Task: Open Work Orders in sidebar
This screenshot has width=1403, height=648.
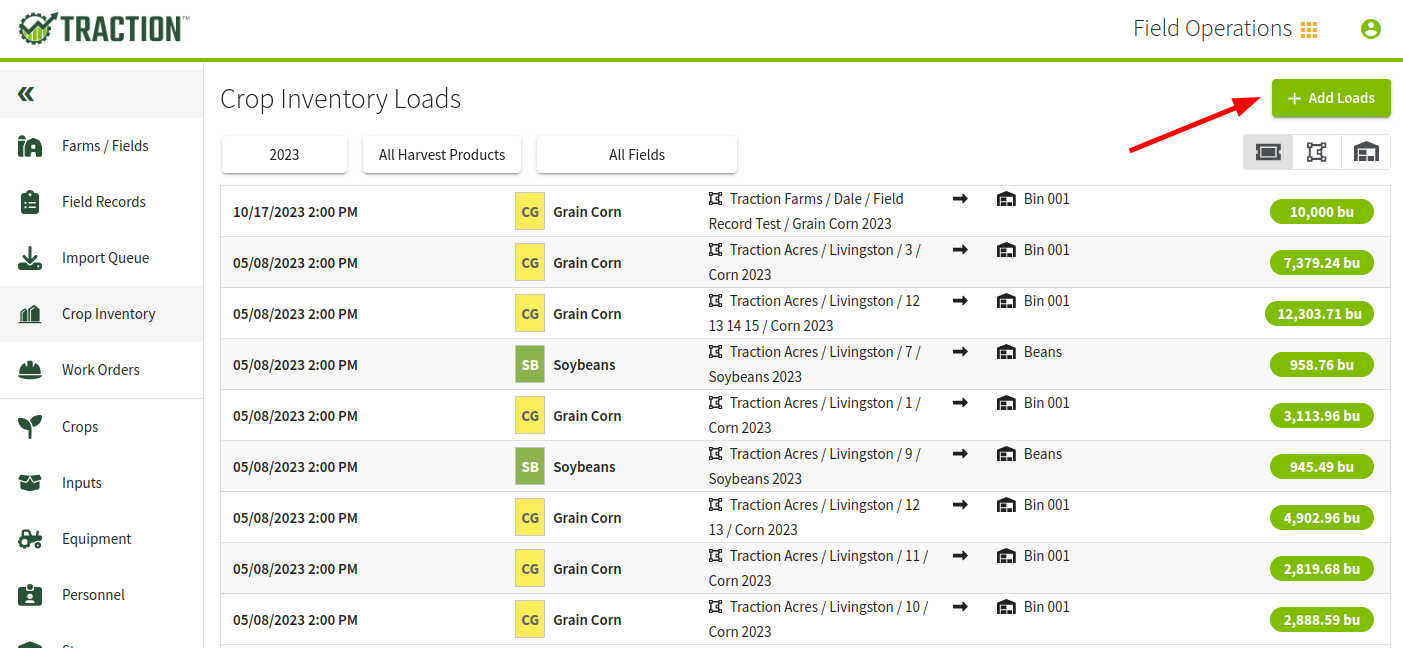Action: click(102, 370)
